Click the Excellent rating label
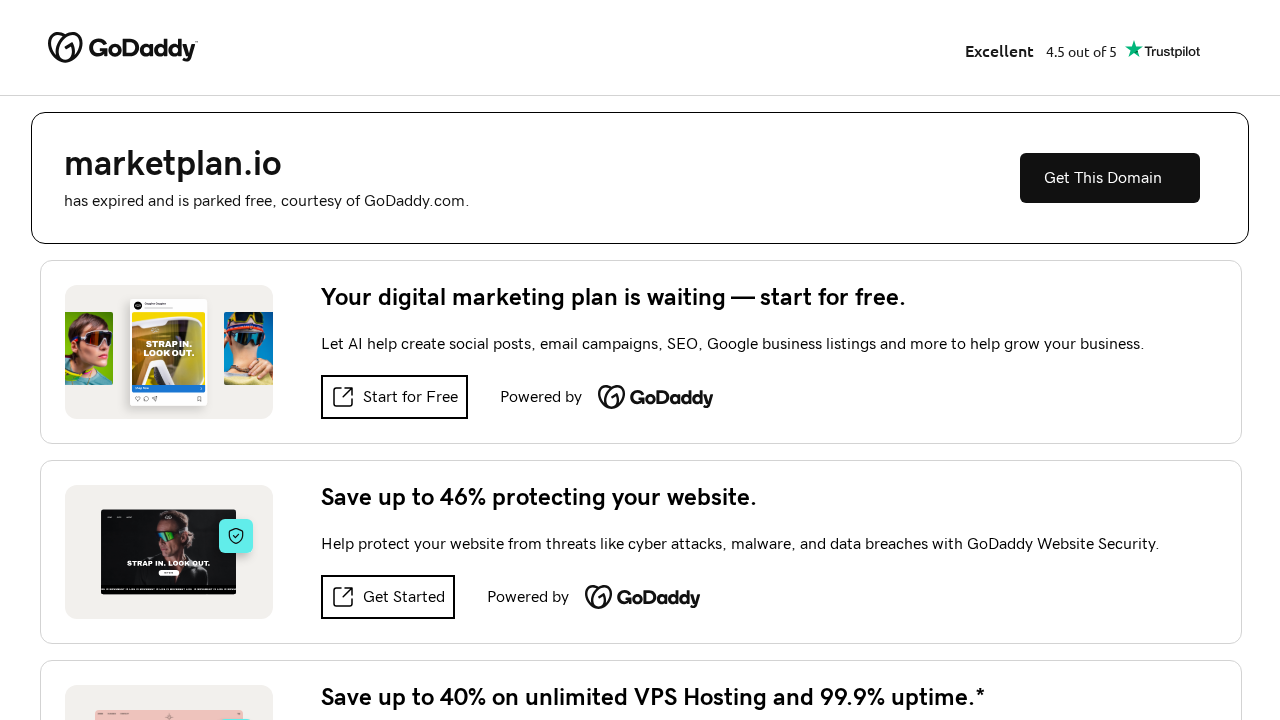The height and width of the screenshot is (720, 1280). point(999,50)
